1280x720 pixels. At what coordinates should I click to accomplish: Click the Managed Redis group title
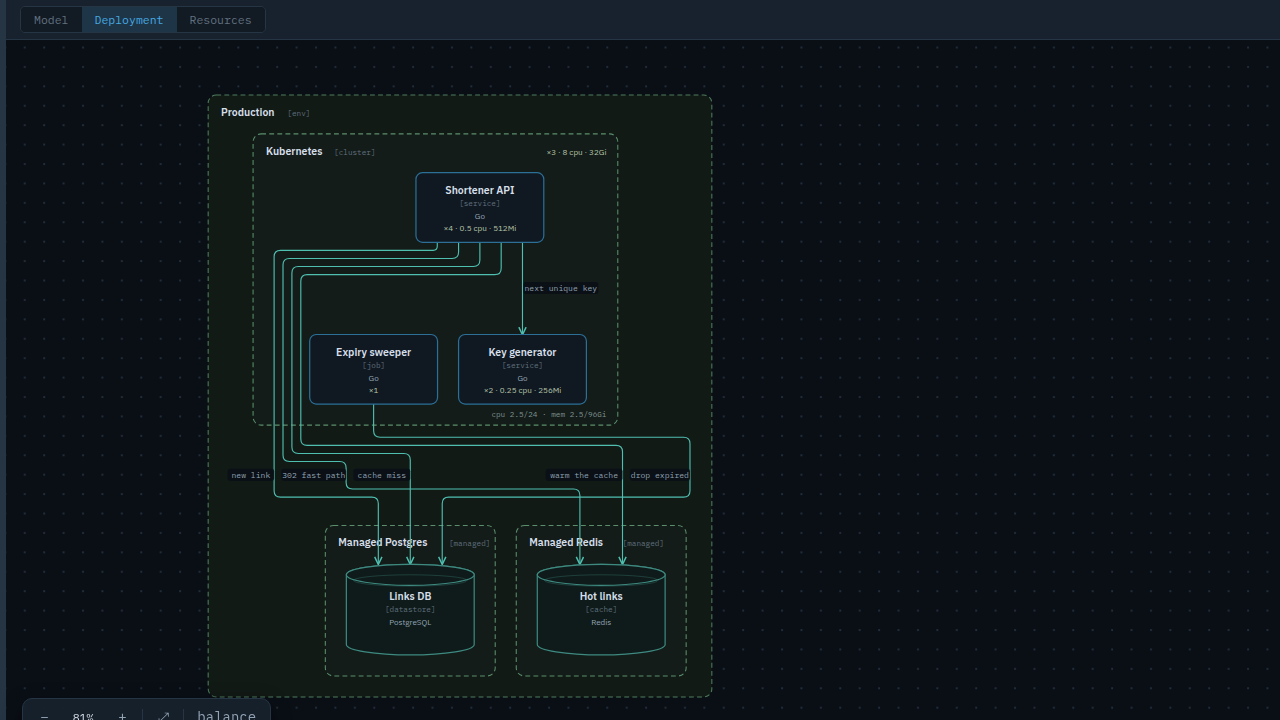coord(566,542)
